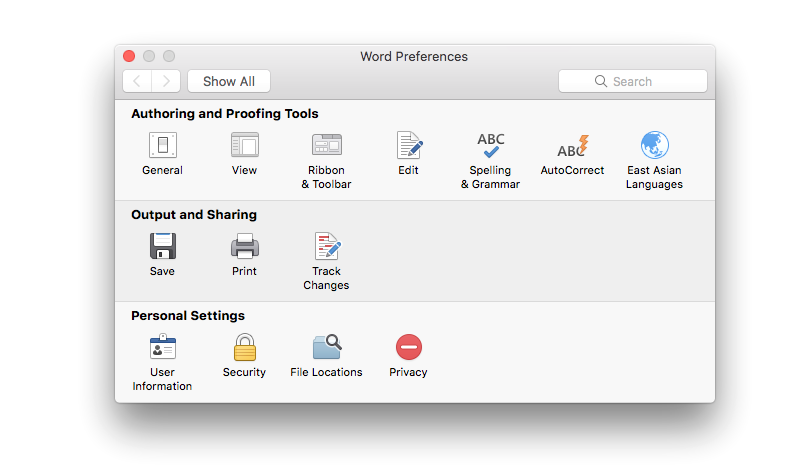Open User Information settings
The image size is (803, 467).
tap(162, 347)
